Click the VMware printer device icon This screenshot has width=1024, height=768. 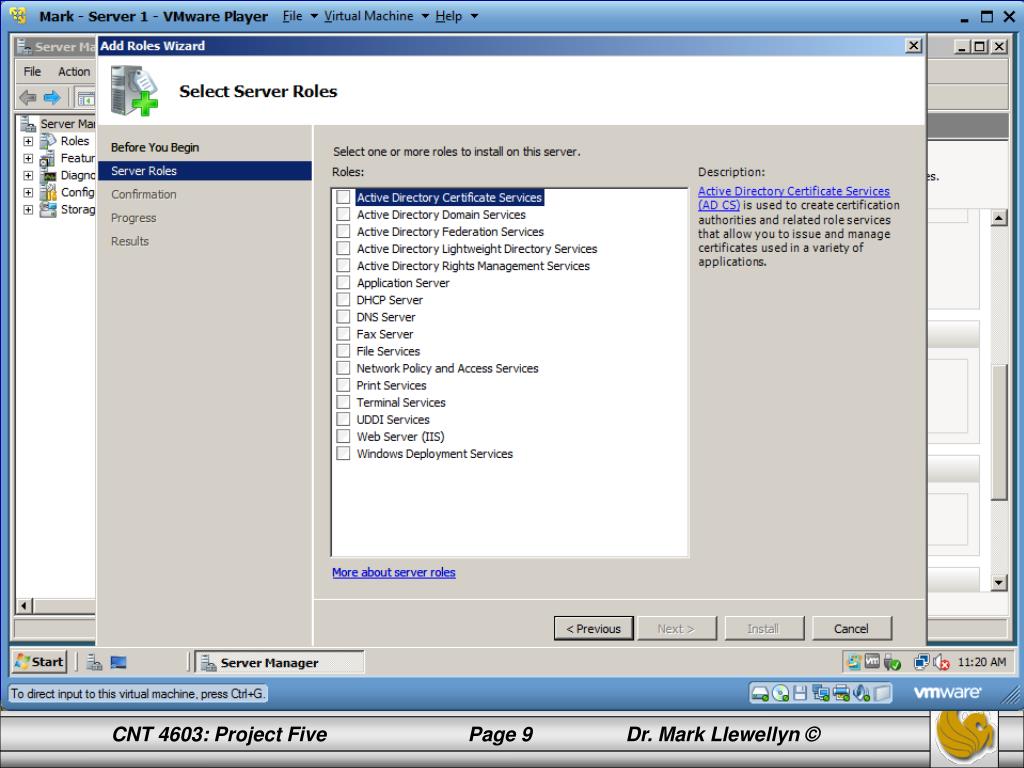coord(841,693)
